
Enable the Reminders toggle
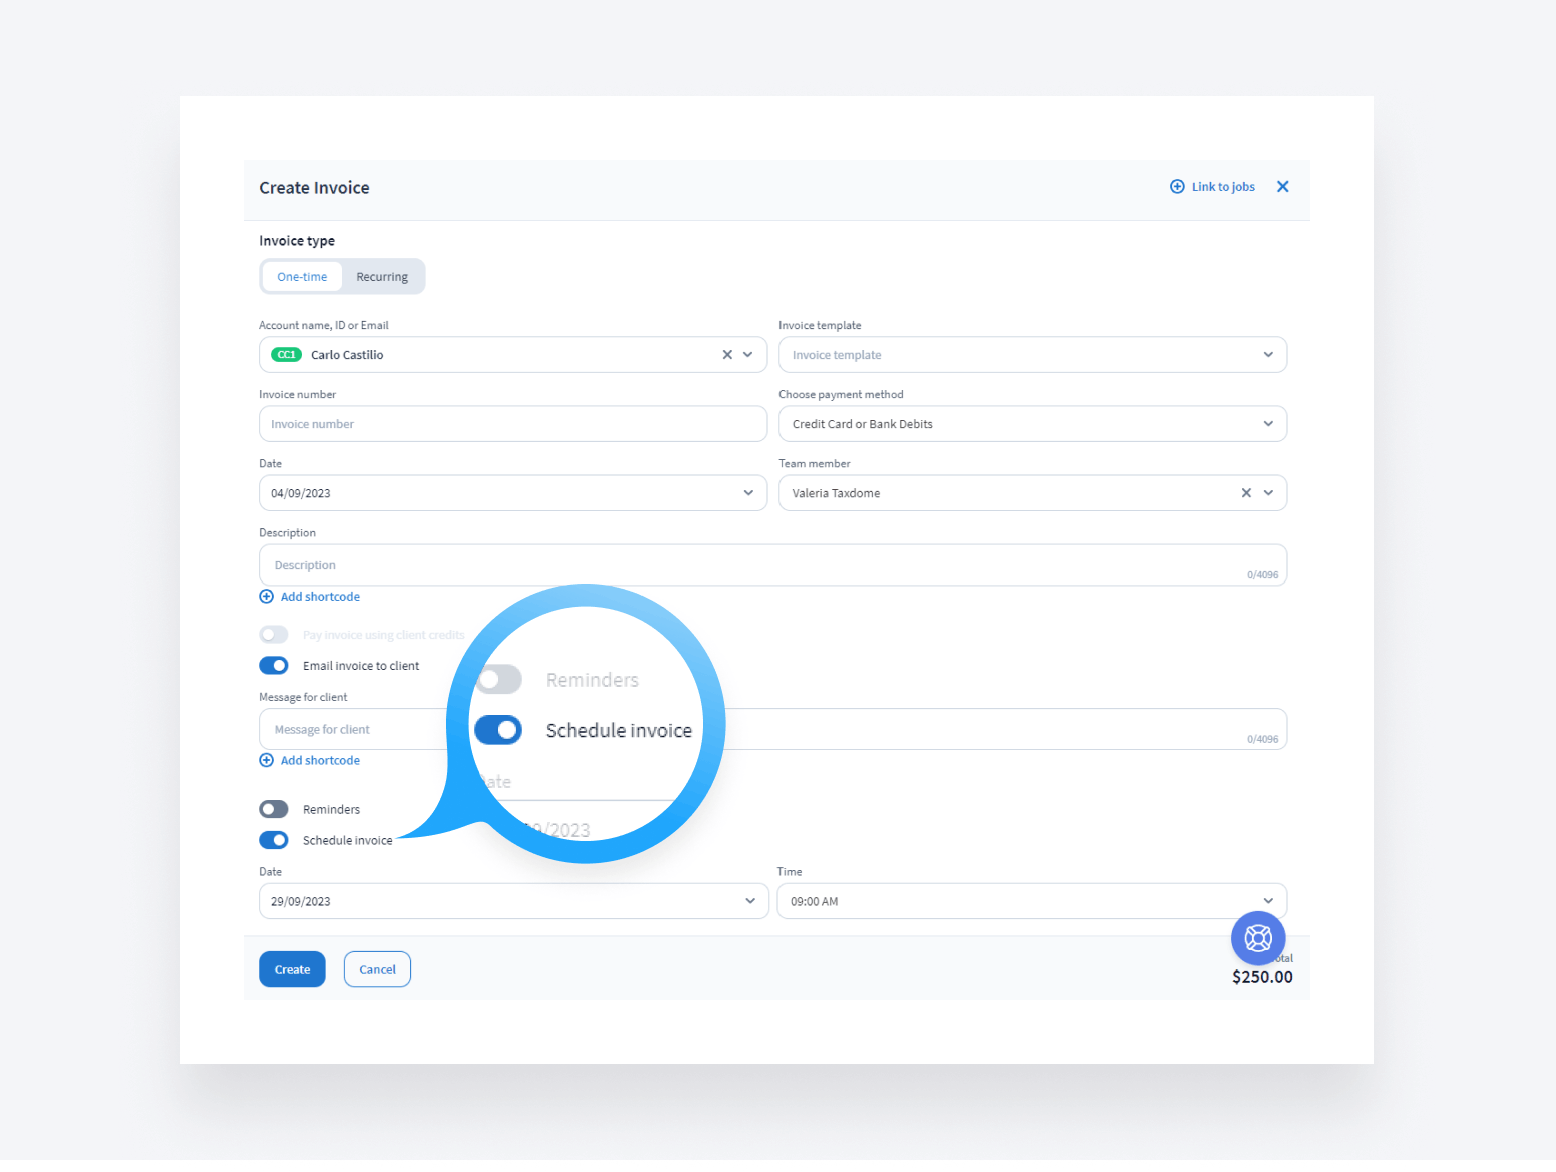click(274, 809)
